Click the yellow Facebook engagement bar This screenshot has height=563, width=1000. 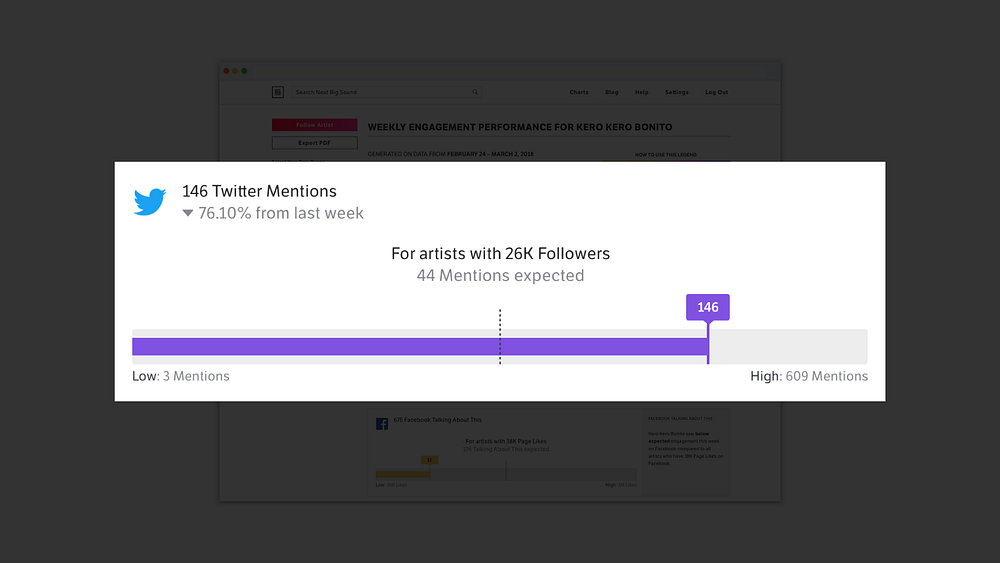coord(402,474)
